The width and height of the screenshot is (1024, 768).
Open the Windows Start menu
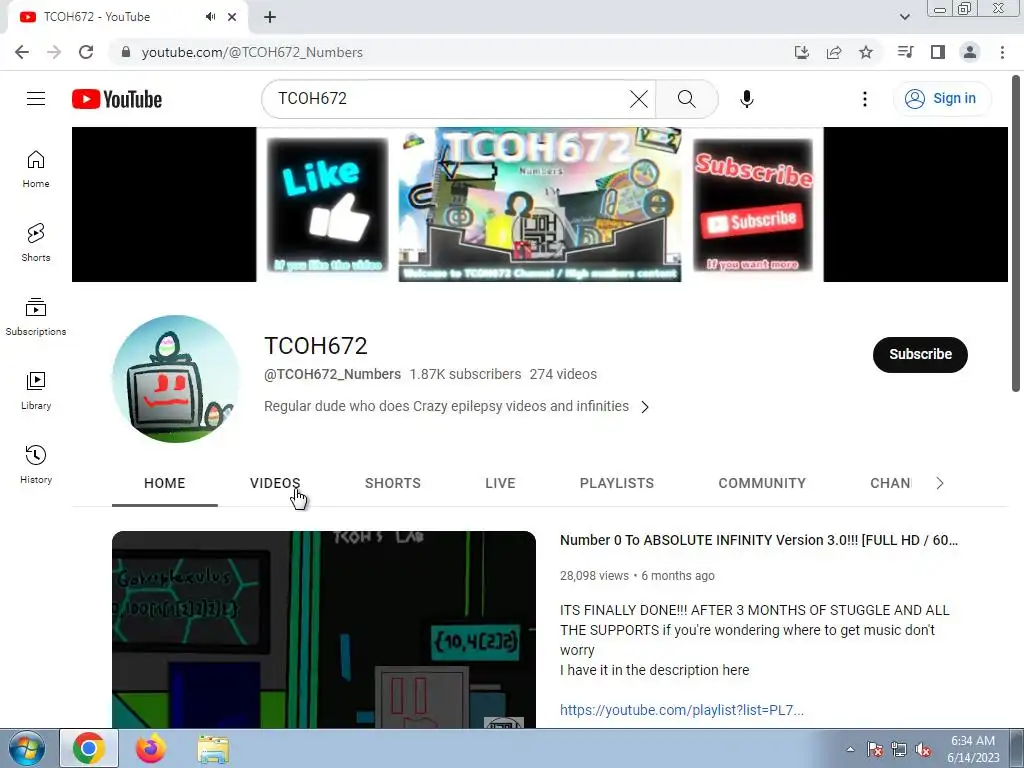click(26, 748)
